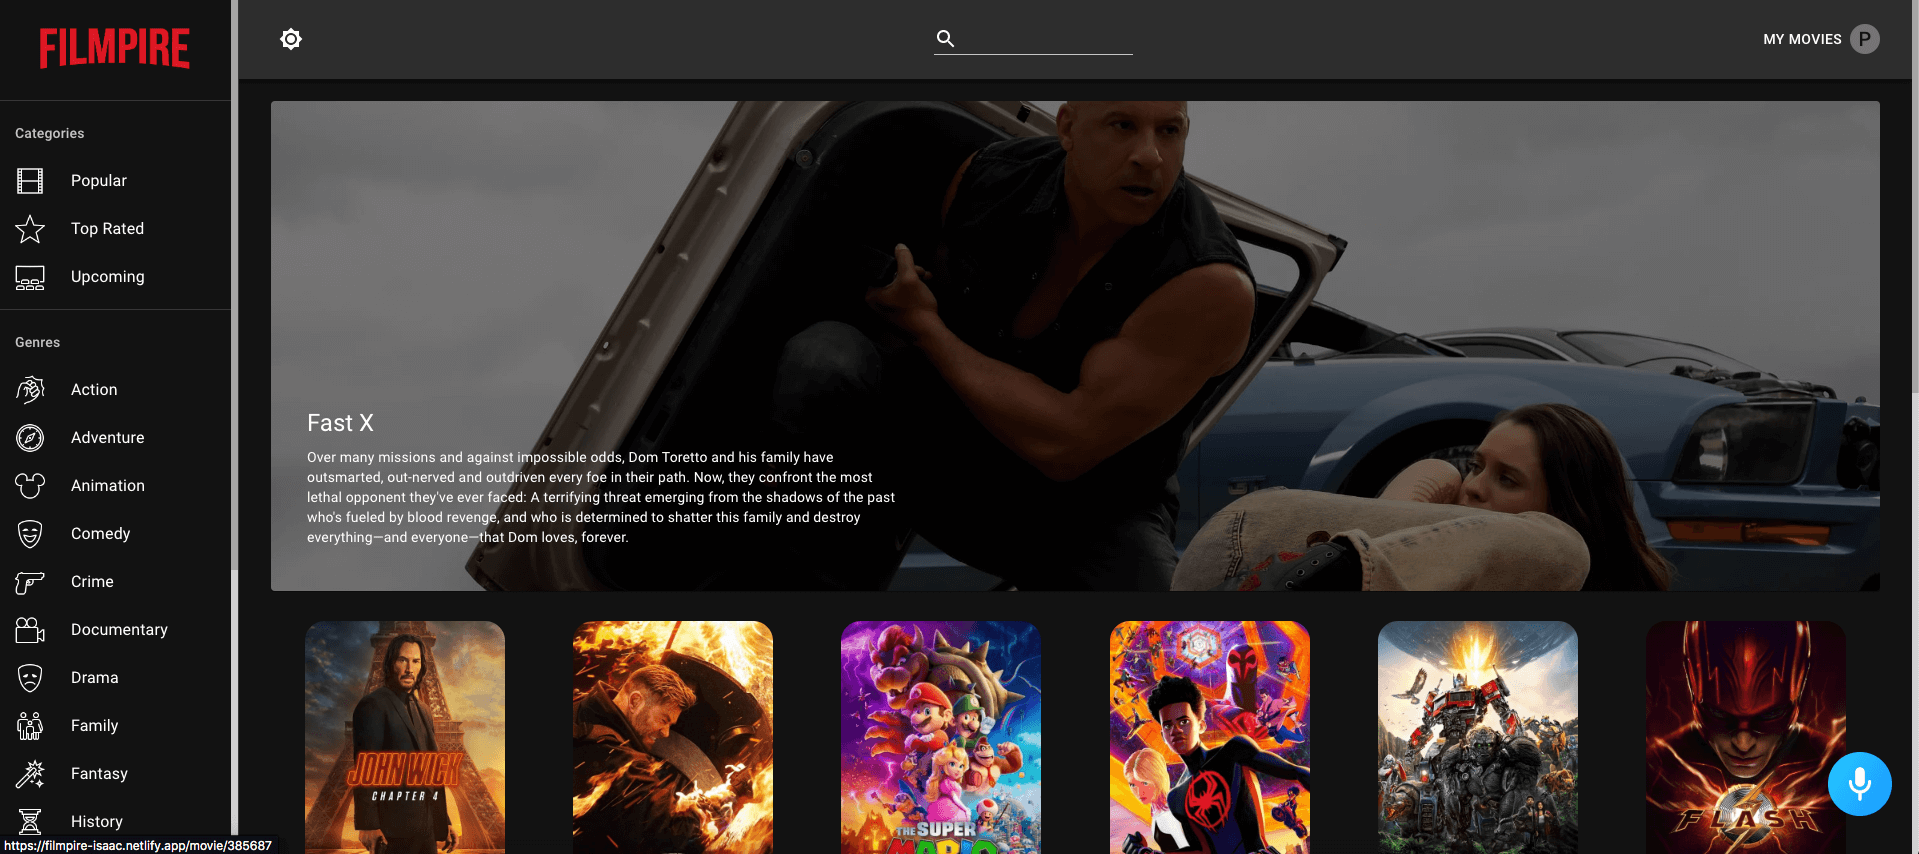
Task: Select the Crime gun icon
Action: coord(30,582)
